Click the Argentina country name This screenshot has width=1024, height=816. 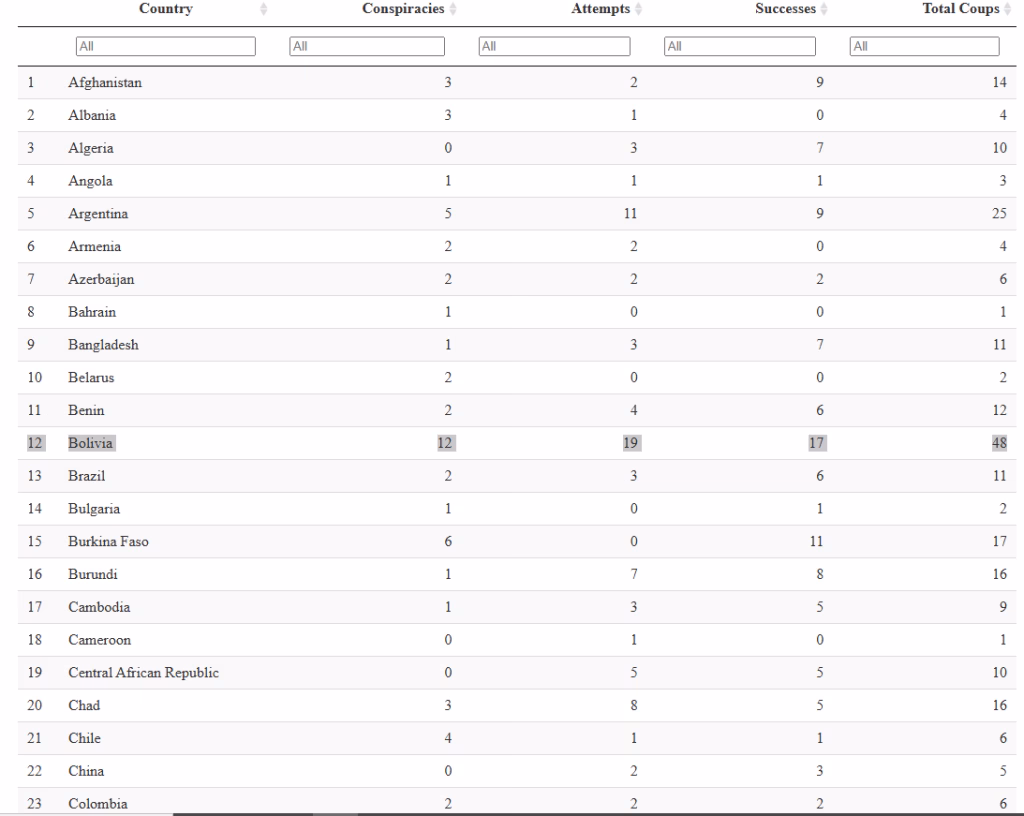point(98,214)
